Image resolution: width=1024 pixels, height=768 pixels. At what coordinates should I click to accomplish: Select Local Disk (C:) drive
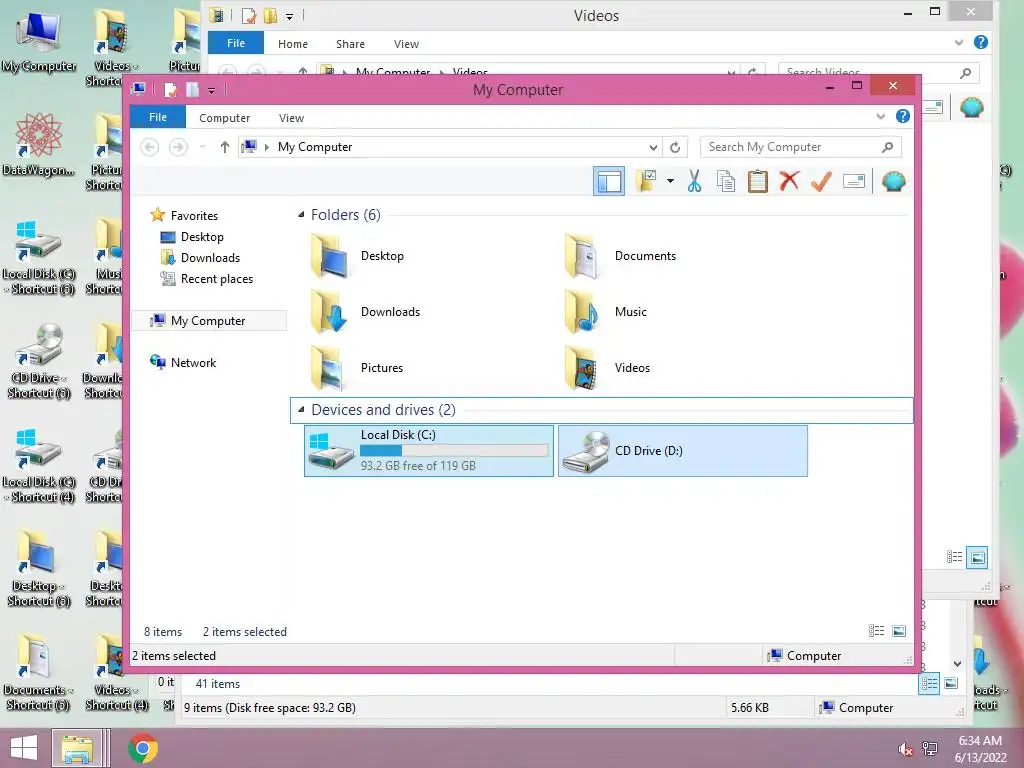click(x=429, y=451)
